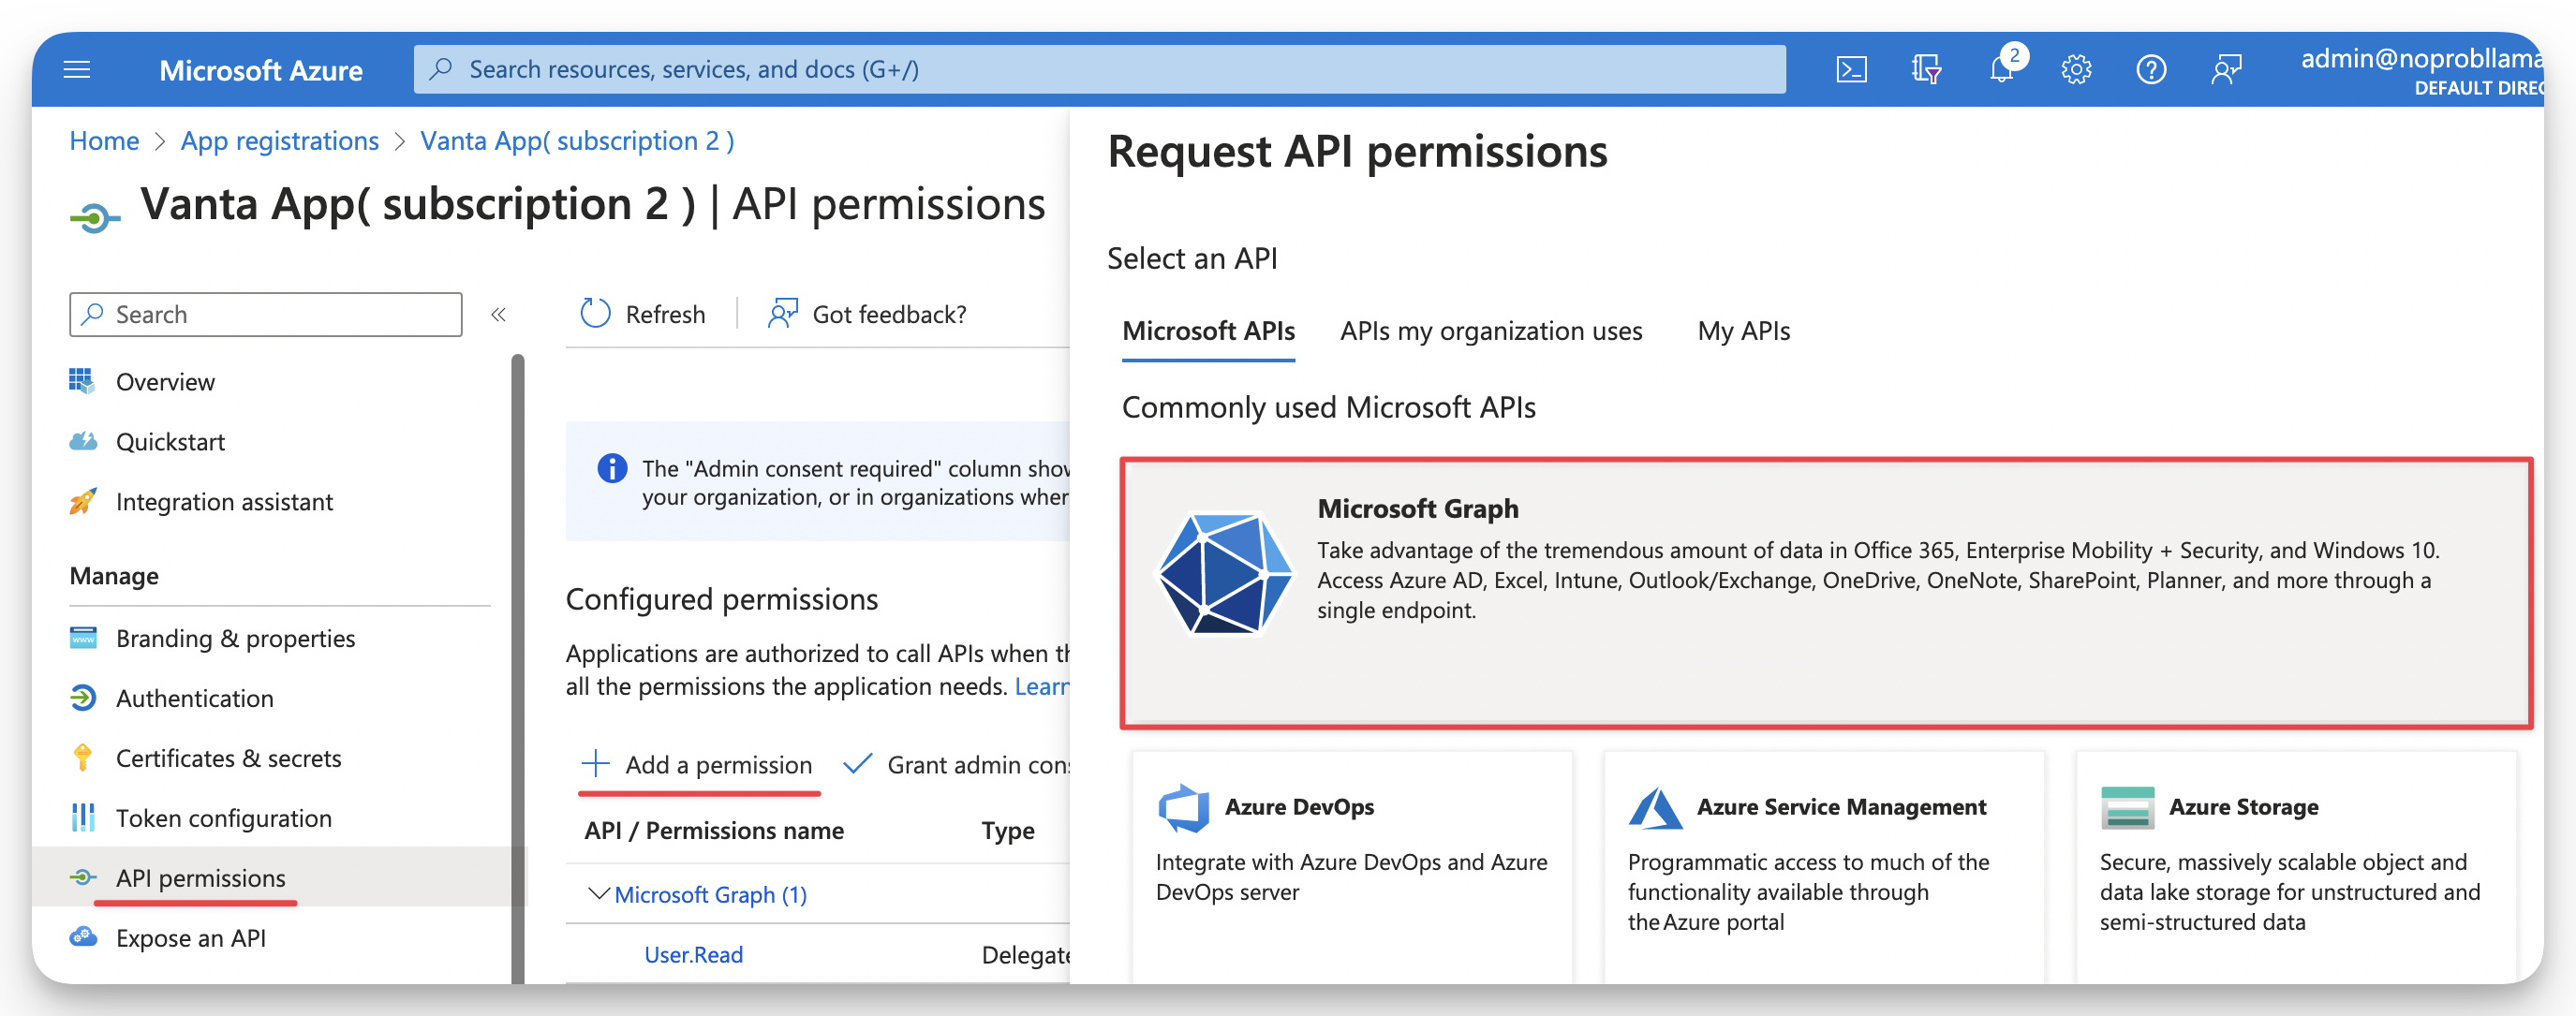The width and height of the screenshot is (2576, 1016).
Task: Click the API permissions sidebar icon
Action: (x=82, y=878)
